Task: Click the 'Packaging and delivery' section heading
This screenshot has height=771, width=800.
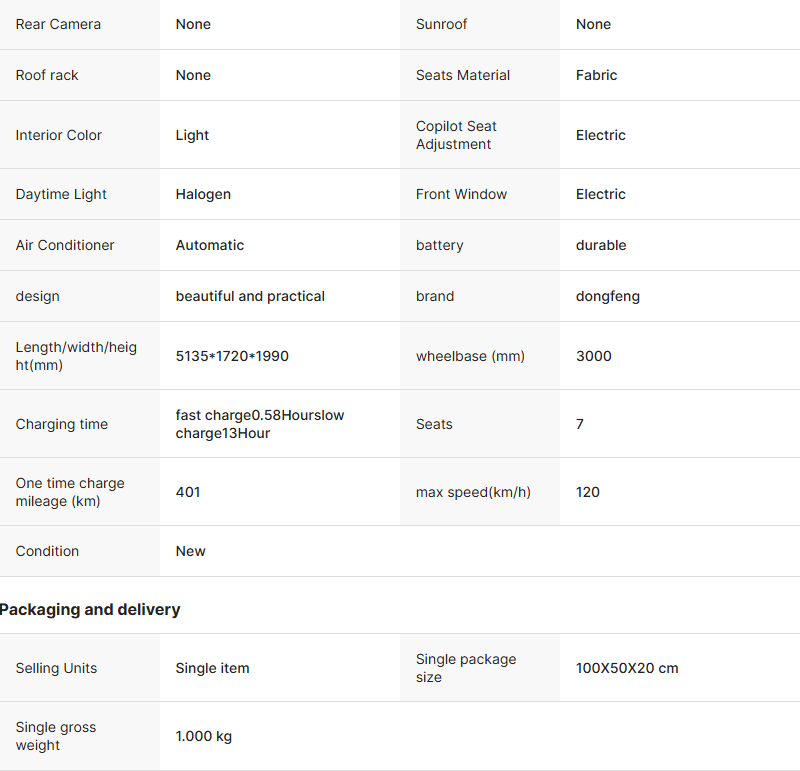Action: point(90,609)
